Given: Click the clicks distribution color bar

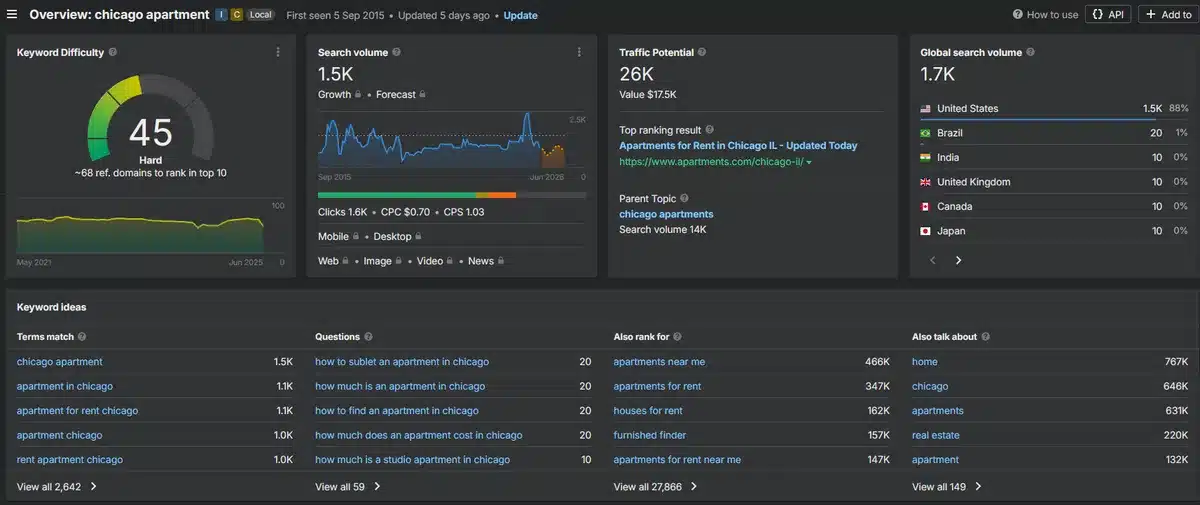Looking at the screenshot, I should (x=452, y=195).
